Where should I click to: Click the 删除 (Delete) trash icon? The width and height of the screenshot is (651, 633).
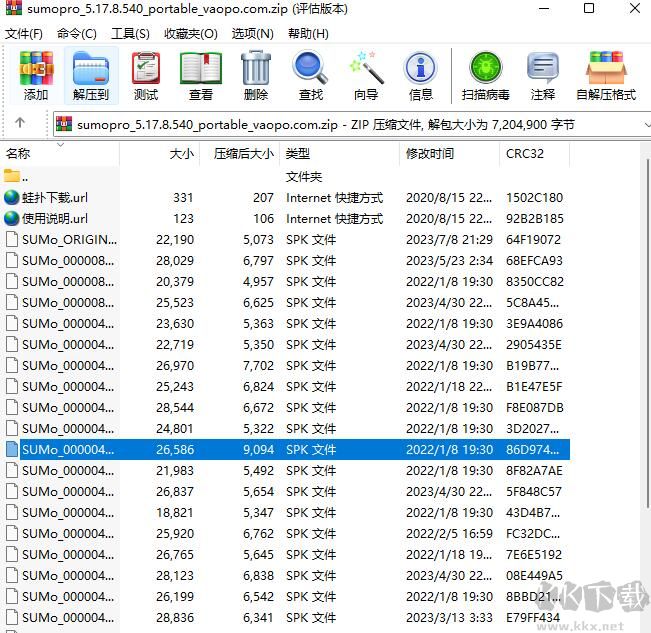point(256,75)
